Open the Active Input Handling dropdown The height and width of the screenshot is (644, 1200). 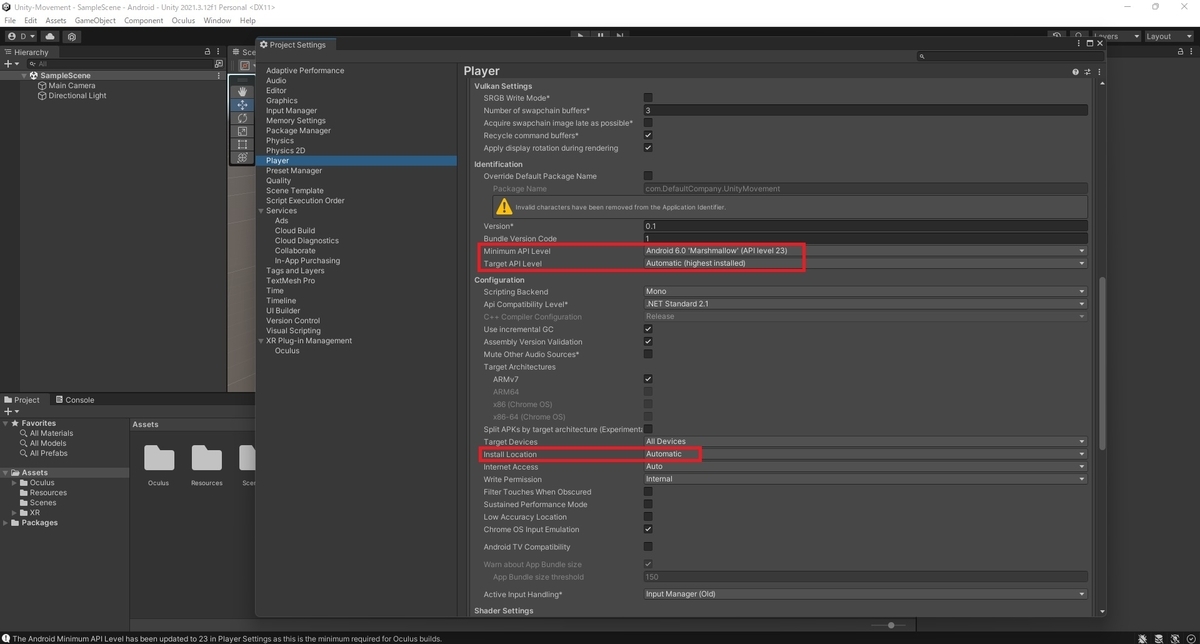click(865, 594)
